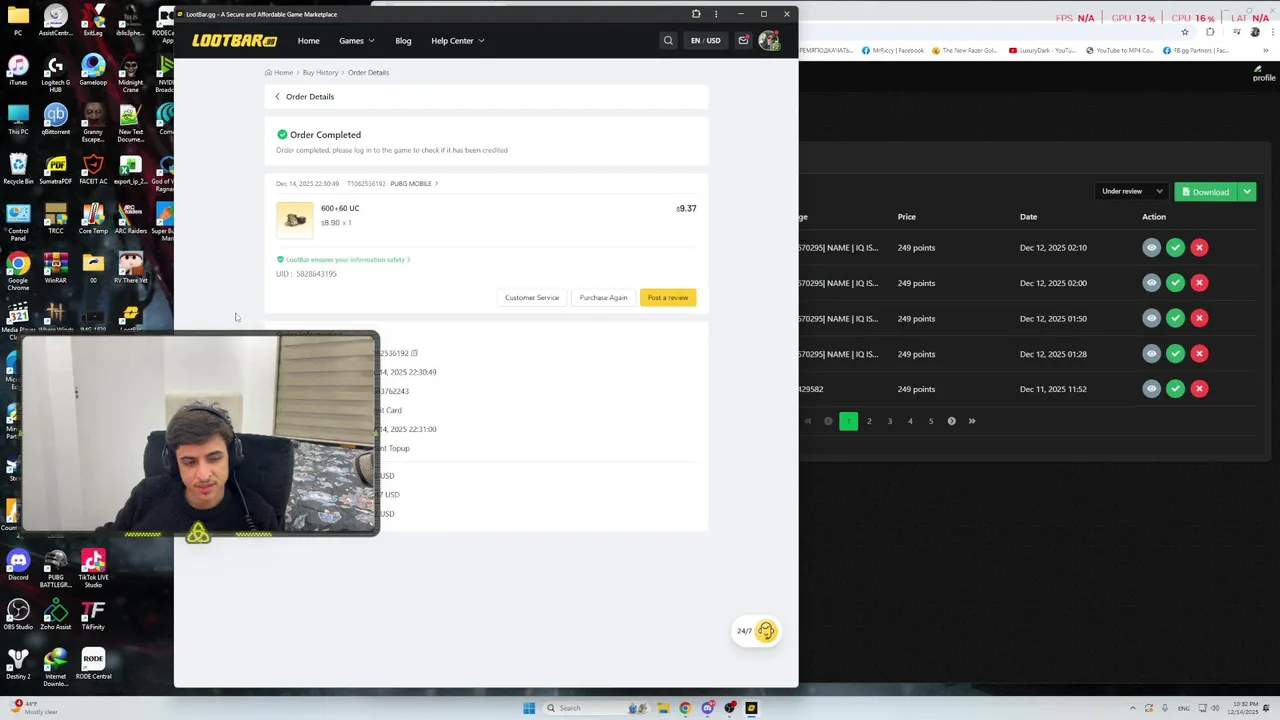Screen dimensions: 1280x720
Task: View the Dec 12, 2025 02:00 entry
Action: point(1151,283)
